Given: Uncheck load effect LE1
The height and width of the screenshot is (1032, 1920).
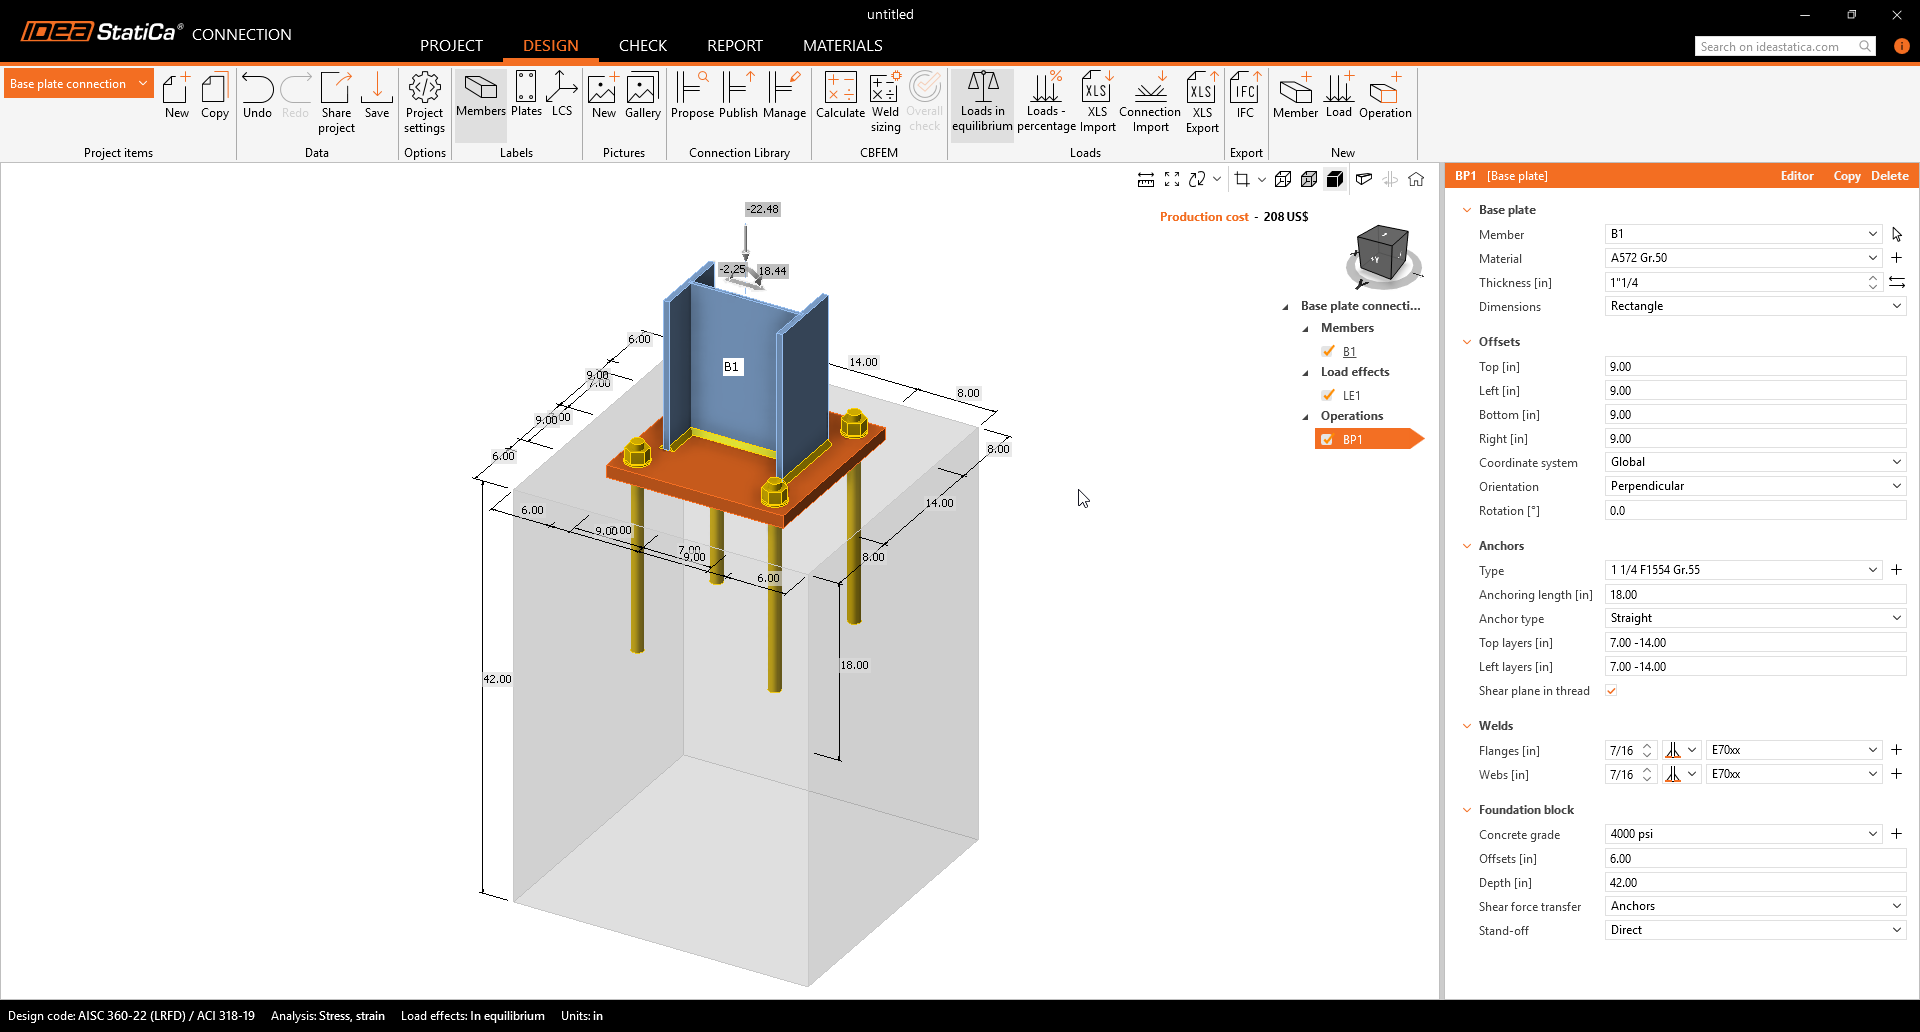Looking at the screenshot, I should point(1328,395).
